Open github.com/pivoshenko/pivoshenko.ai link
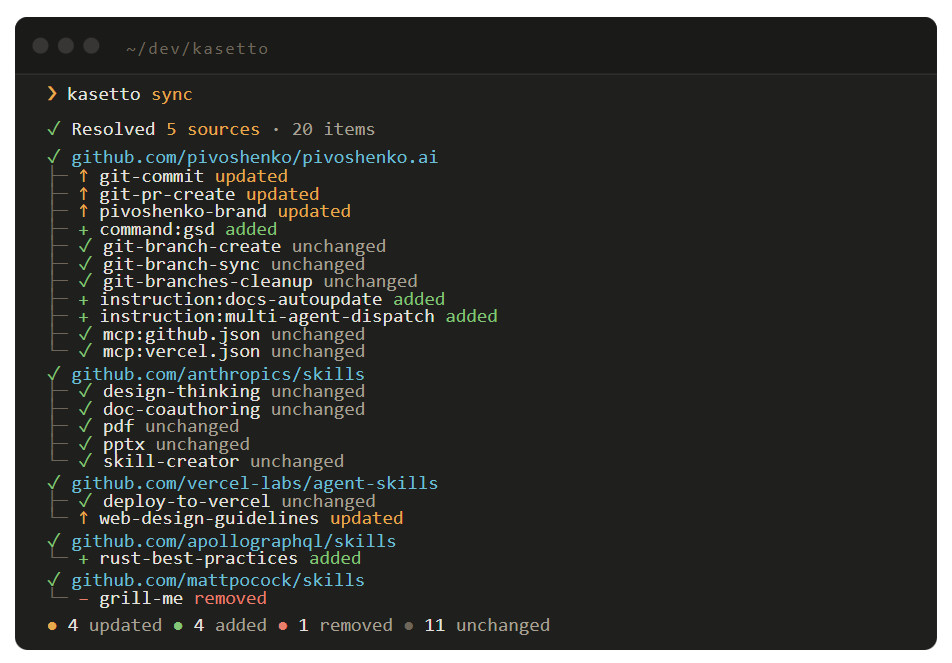 [254, 157]
